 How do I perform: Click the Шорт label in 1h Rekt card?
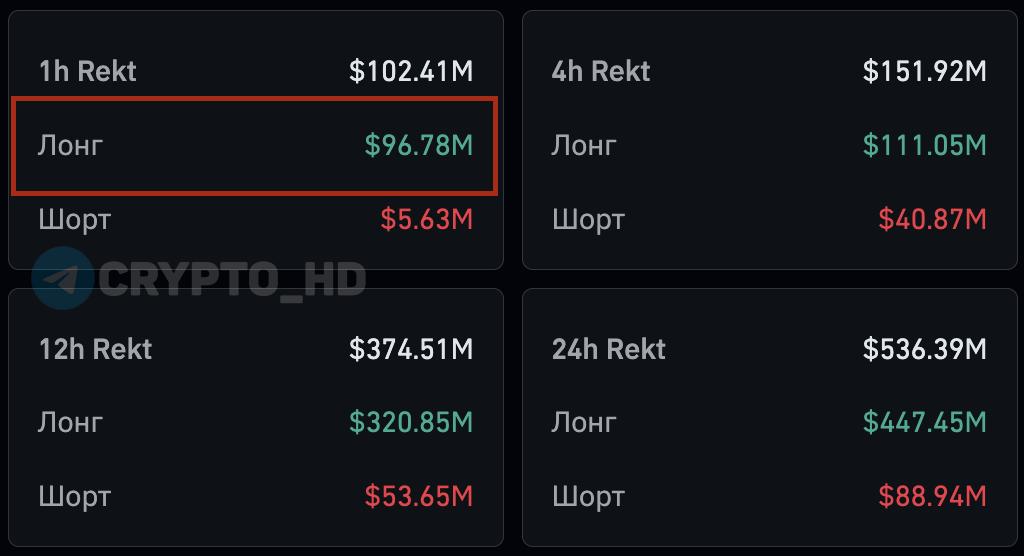tap(74, 220)
